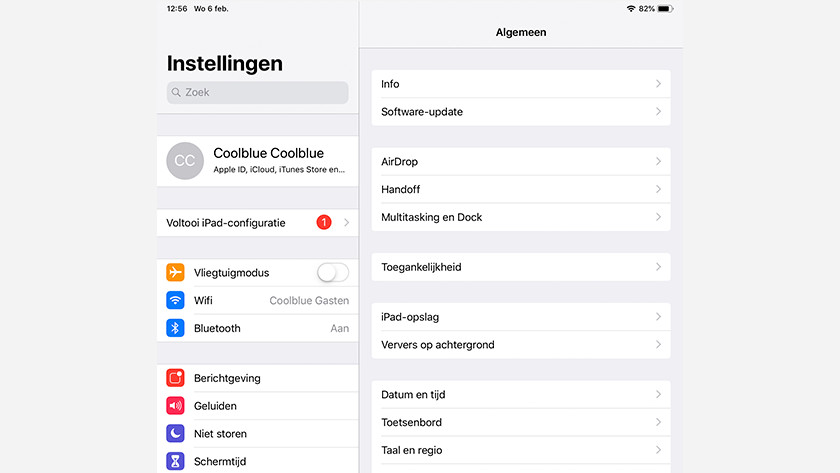Open the Niet storen moon icon
Screen dimensions: 840x473
[175, 433]
